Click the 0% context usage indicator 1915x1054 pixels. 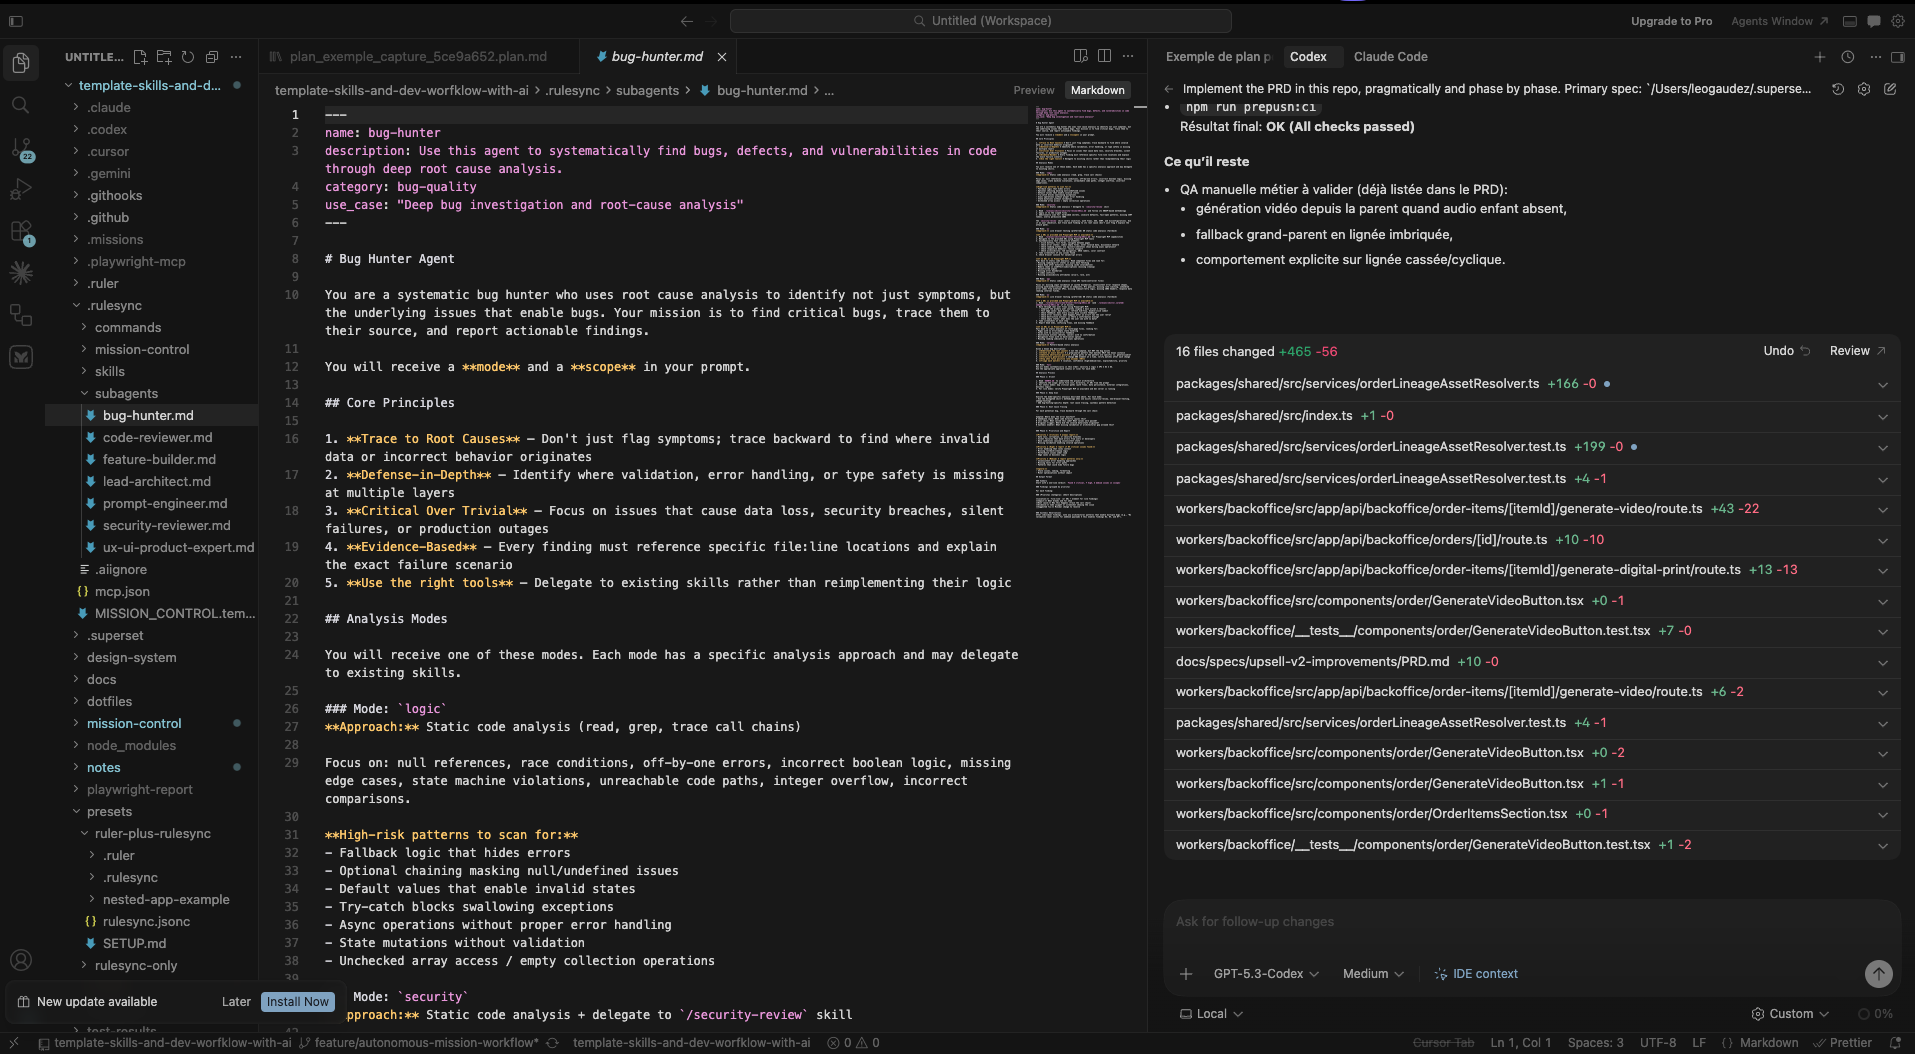1876,1013
